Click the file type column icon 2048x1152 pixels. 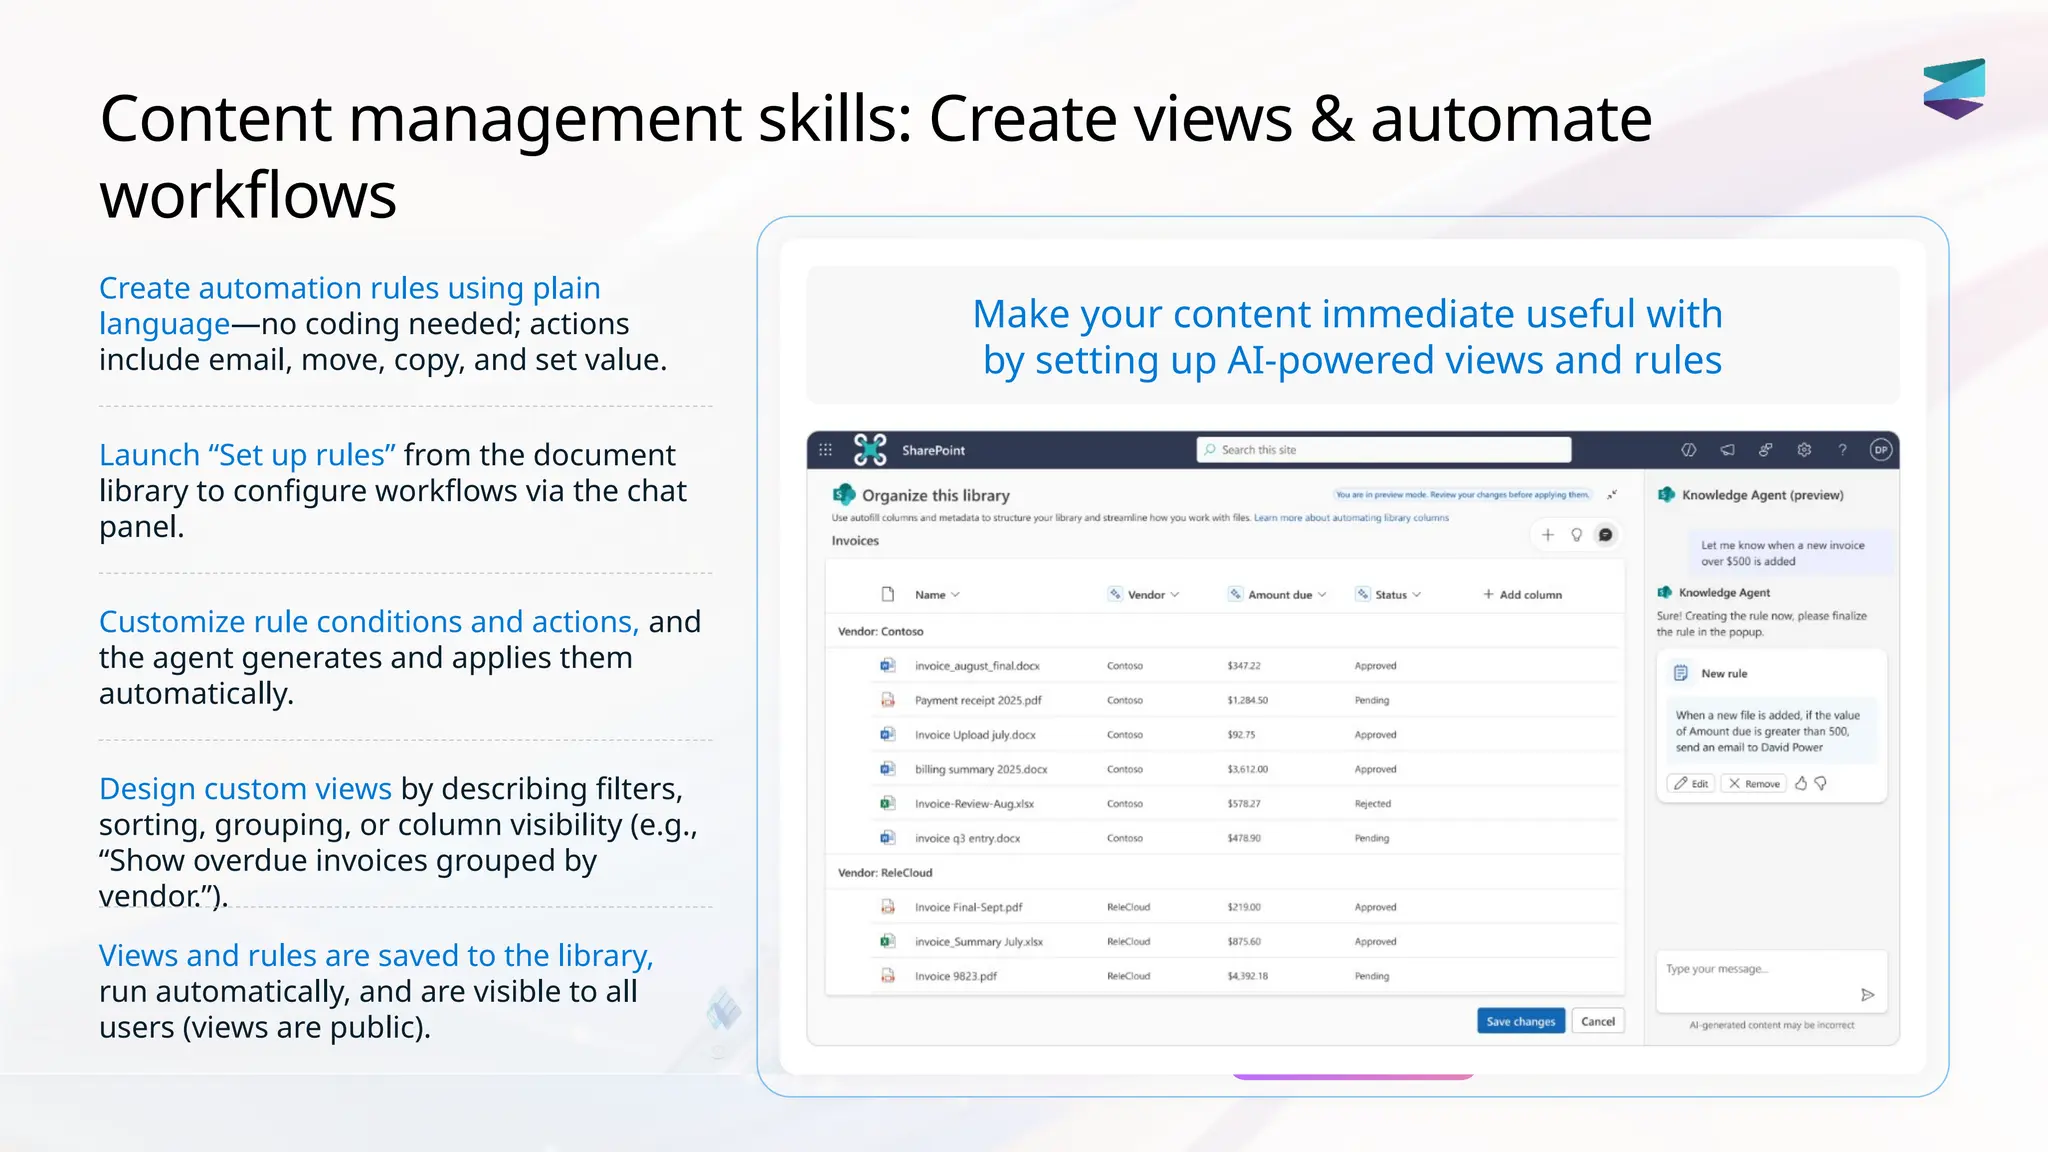[x=887, y=594]
